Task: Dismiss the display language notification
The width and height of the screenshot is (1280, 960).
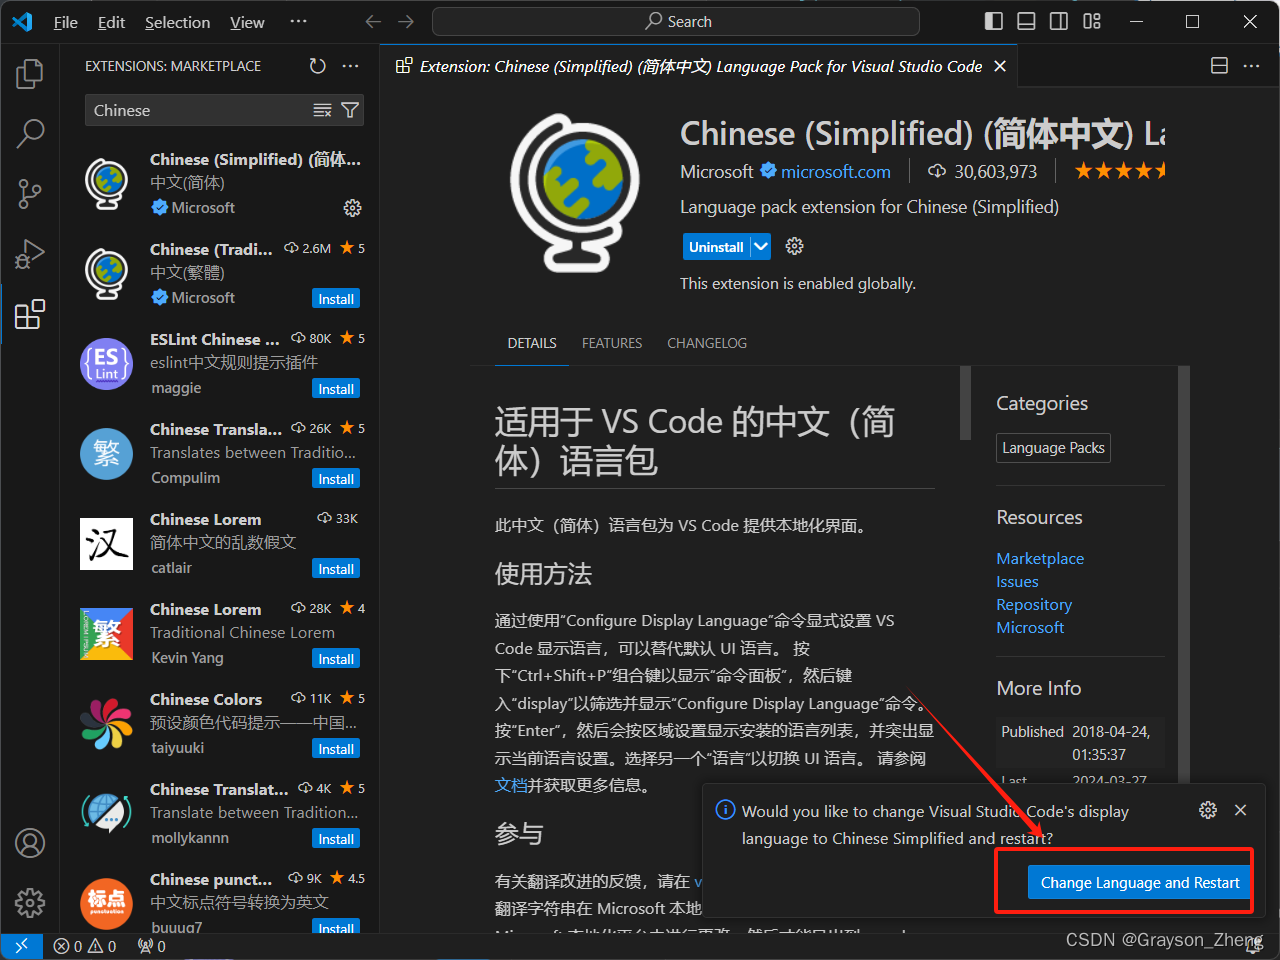Action: pos(1240,810)
